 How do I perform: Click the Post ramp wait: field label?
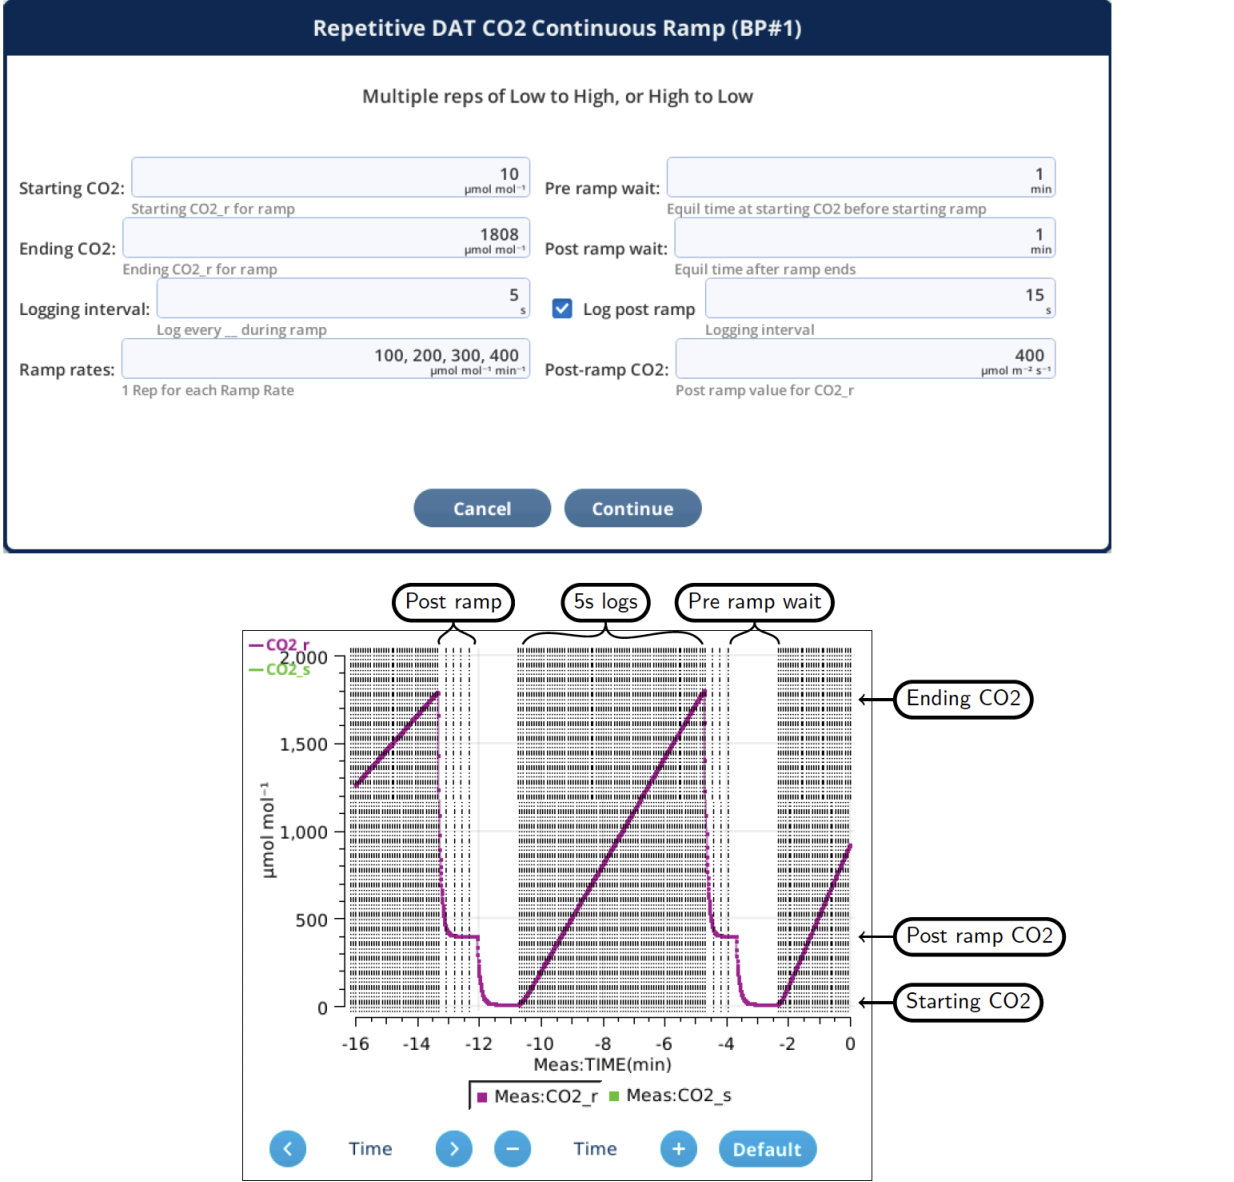pos(606,249)
